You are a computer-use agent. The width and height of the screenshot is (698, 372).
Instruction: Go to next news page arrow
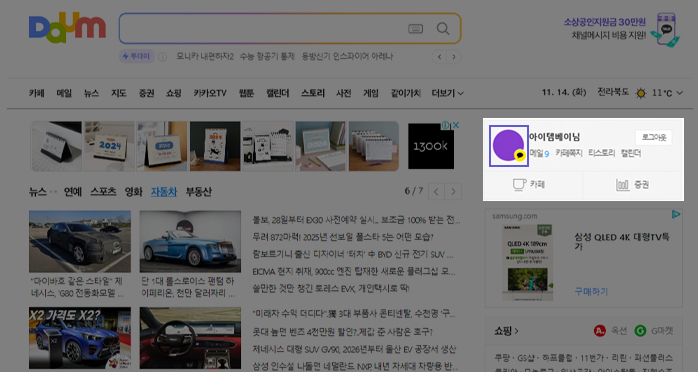(453, 192)
